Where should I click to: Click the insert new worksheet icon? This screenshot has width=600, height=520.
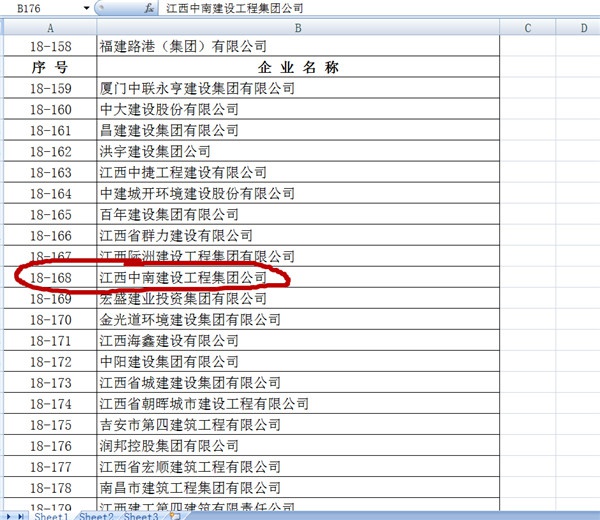click(175, 516)
